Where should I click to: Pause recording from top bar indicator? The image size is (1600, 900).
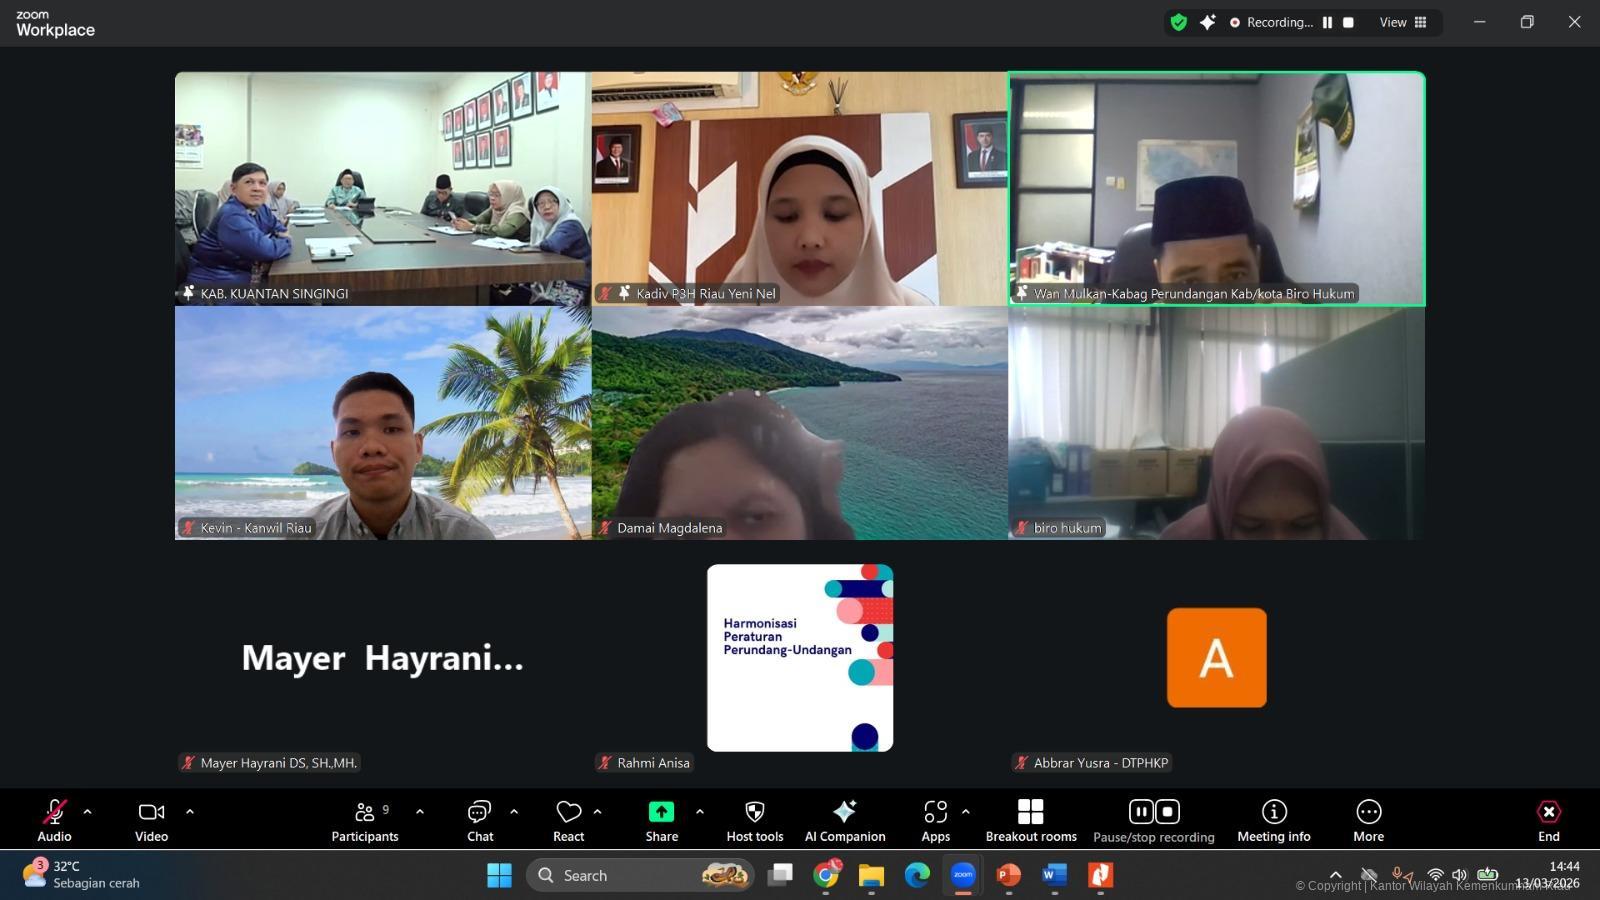[1327, 22]
